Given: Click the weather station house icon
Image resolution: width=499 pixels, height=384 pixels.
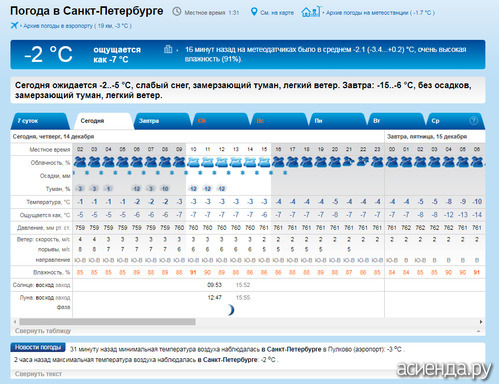Looking at the screenshot, I should (x=311, y=12).
